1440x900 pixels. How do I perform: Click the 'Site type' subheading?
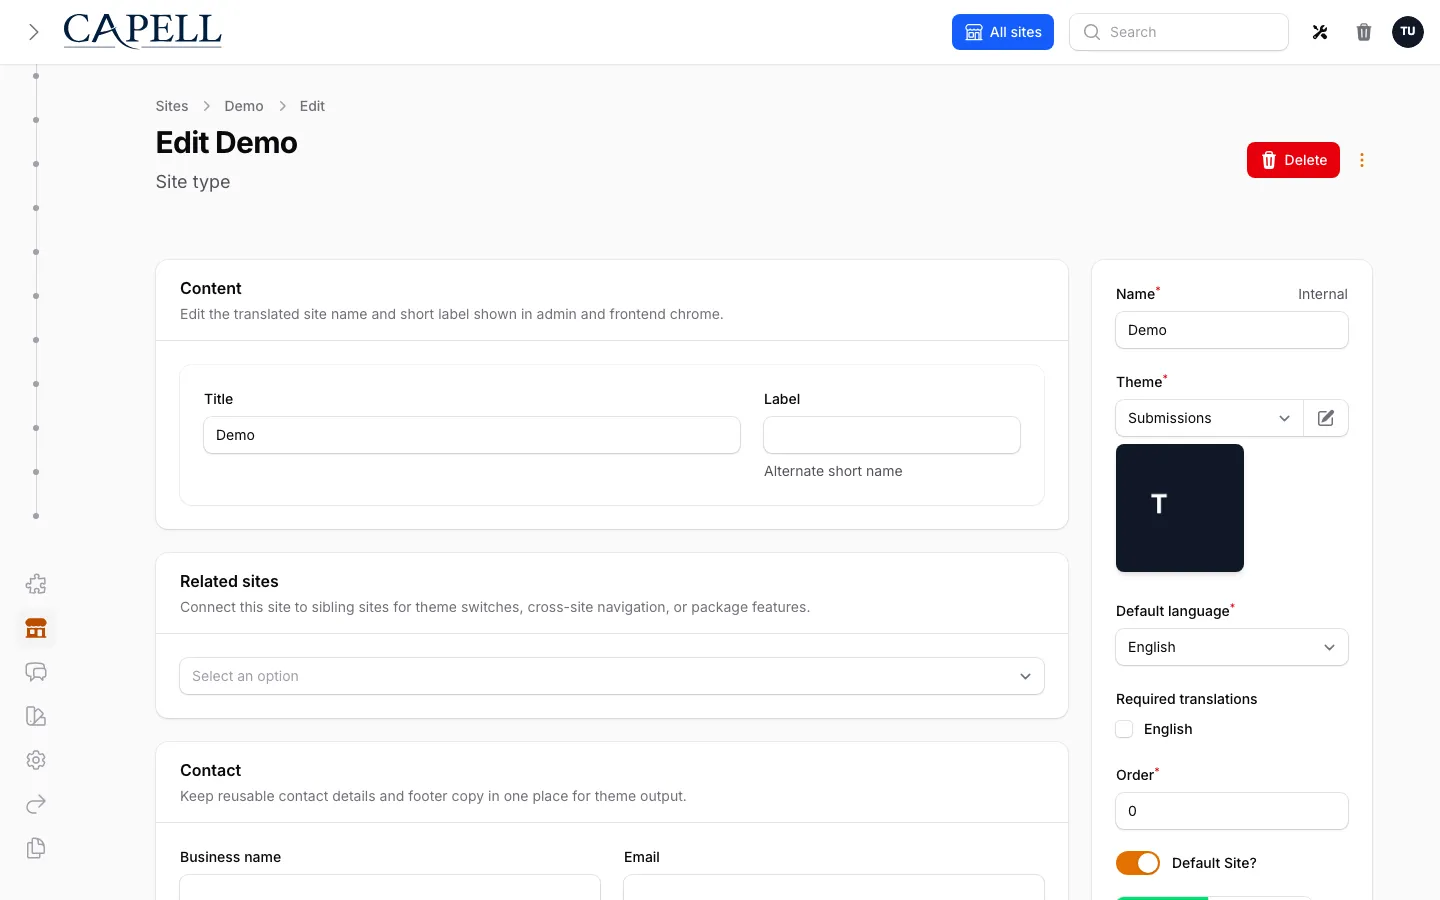(193, 182)
